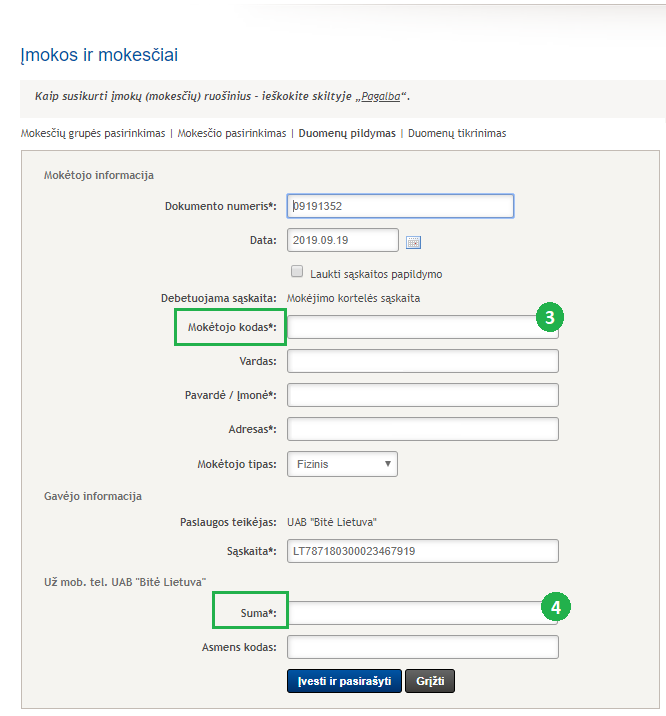
Task: Select the Duomenų pildymas step
Action: coord(347,133)
